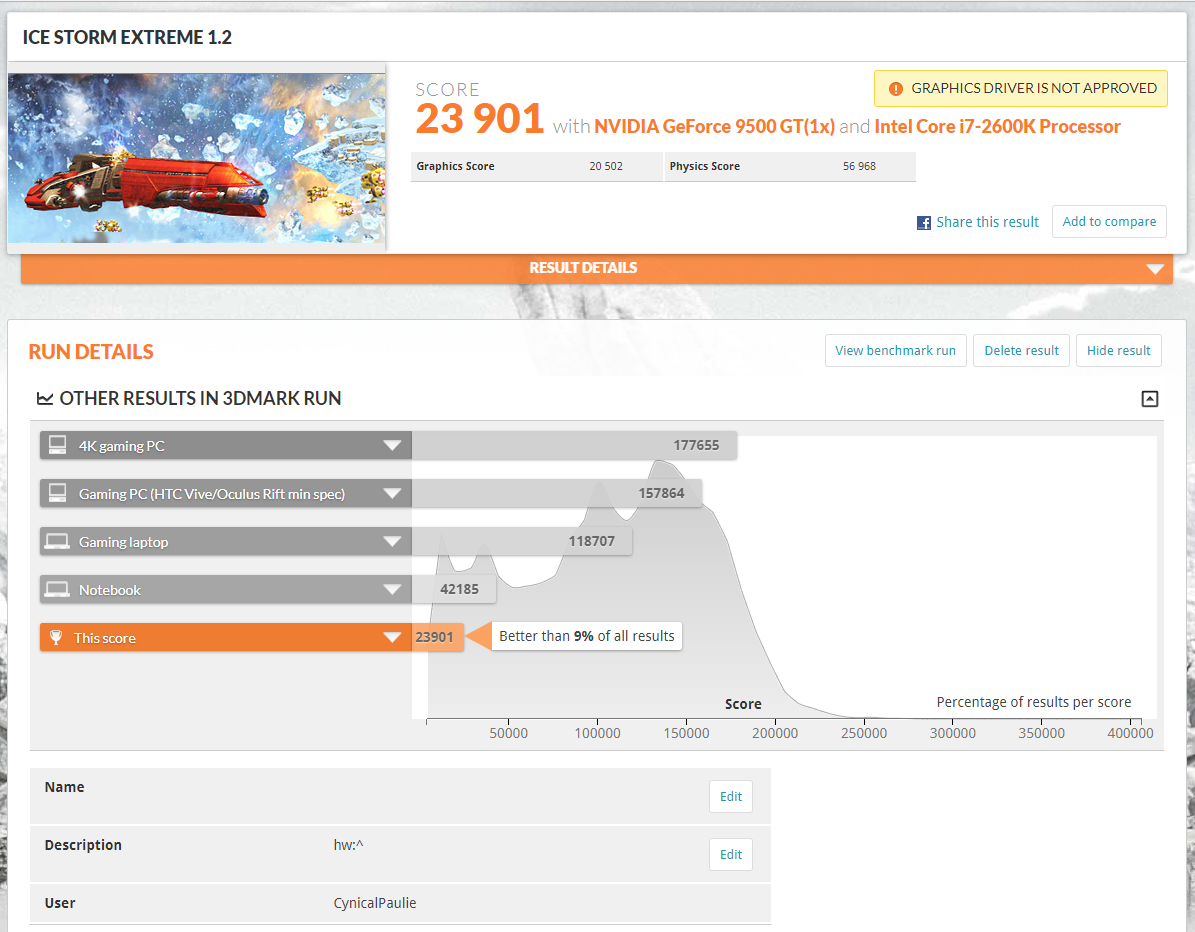The width and height of the screenshot is (1195, 932).
Task: Click the 400000 axis label on chart
Action: (x=1130, y=733)
